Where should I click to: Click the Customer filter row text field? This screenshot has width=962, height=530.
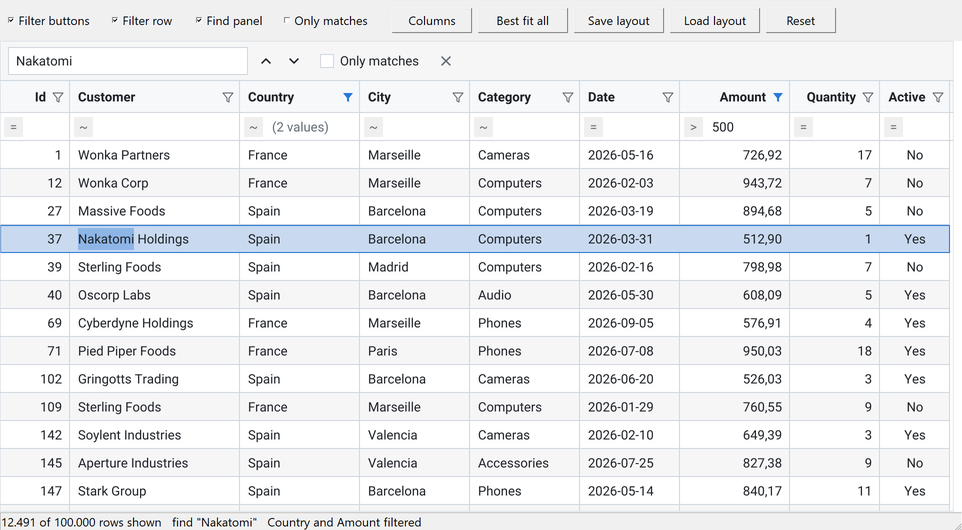pos(164,127)
